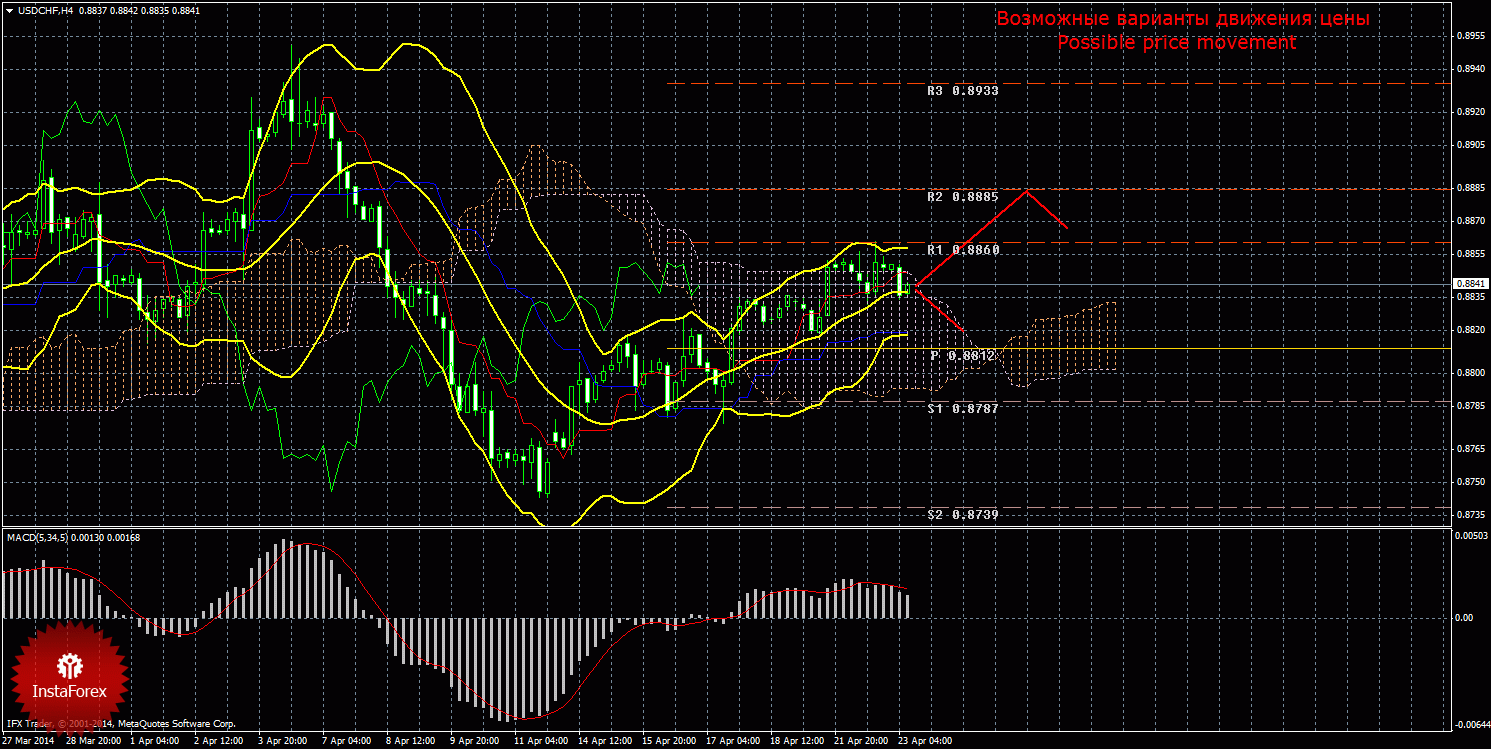The height and width of the screenshot is (749, 1491).
Task: Click the 7 Apr 04:00 time label
Action: 346,742
